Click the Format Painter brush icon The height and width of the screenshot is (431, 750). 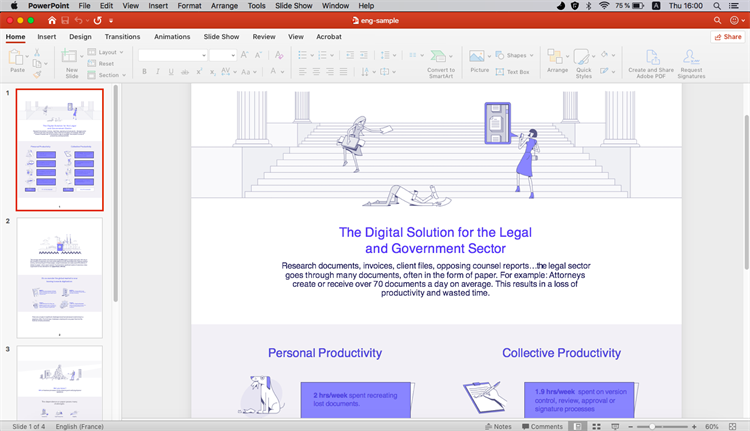coord(37,74)
